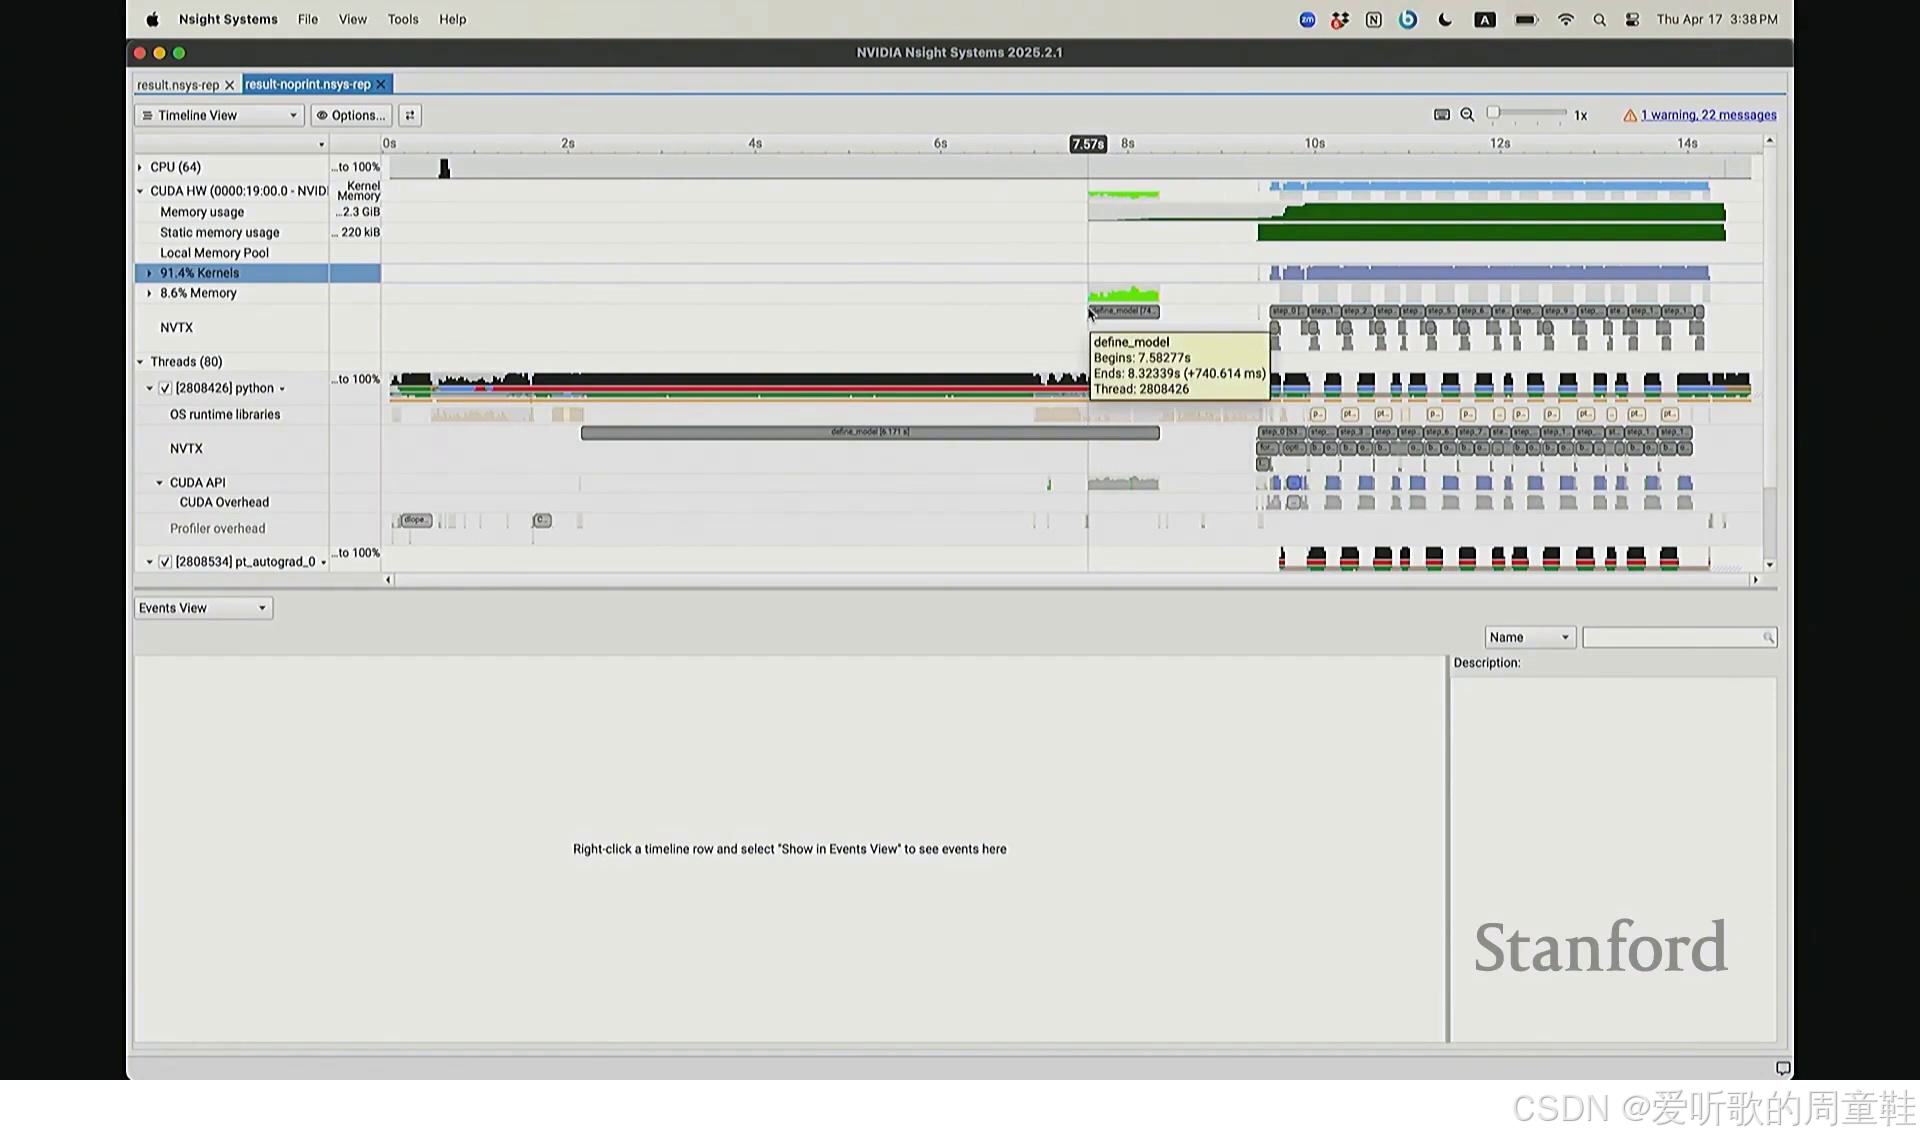The height and width of the screenshot is (1140, 1920).
Task: Click the swap/sync arrows icon beside Options
Action: 410,116
